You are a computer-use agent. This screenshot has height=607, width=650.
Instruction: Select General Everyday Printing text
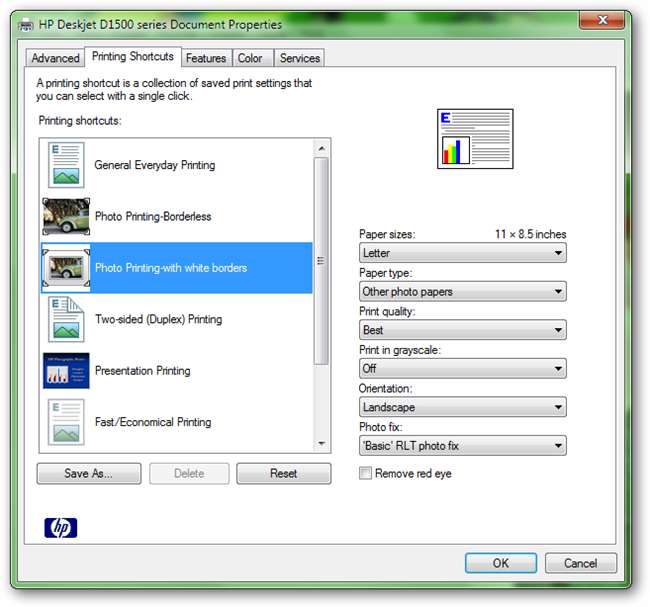pyautogui.click(x=155, y=165)
